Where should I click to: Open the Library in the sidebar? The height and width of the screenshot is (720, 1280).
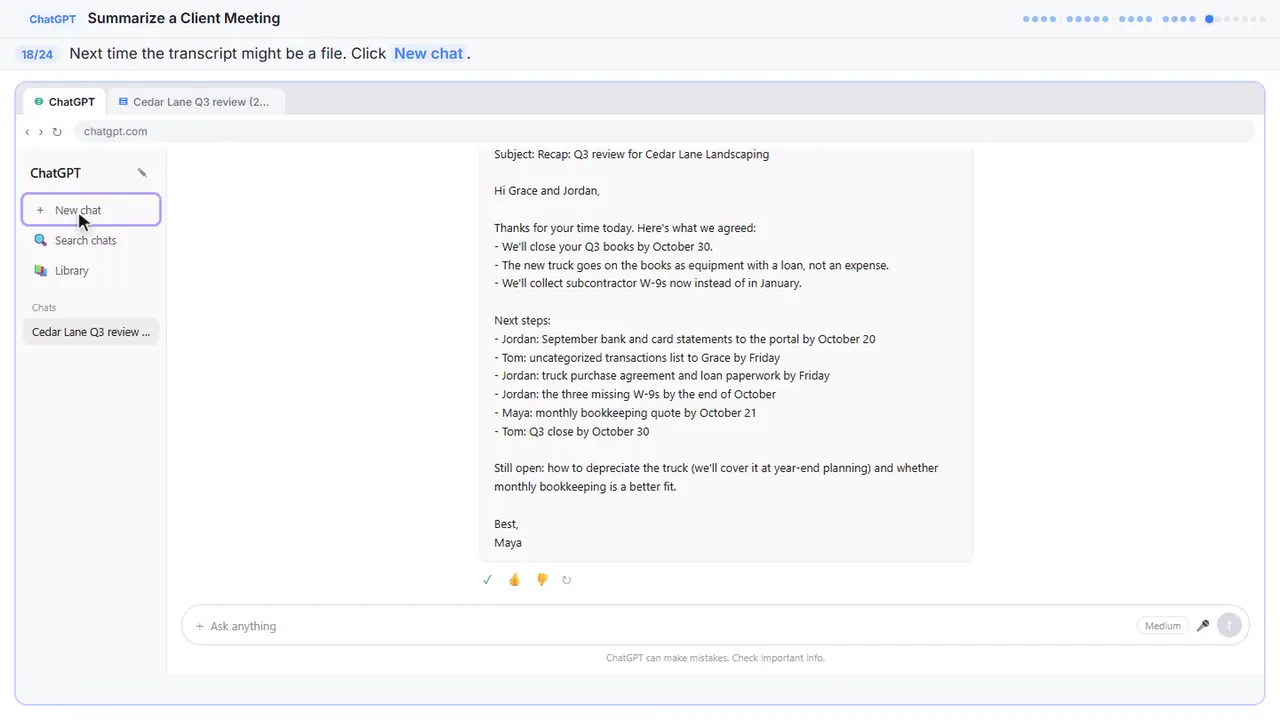91,271
